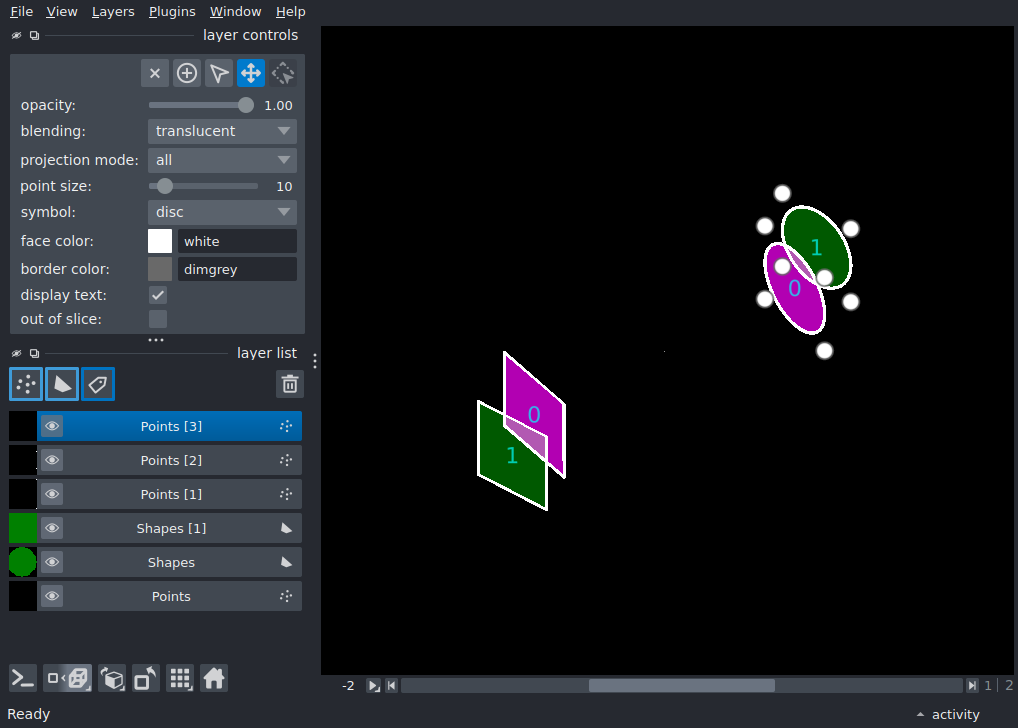Image resolution: width=1018 pixels, height=728 pixels.
Task: Create a new shapes layer
Action: coord(62,384)
